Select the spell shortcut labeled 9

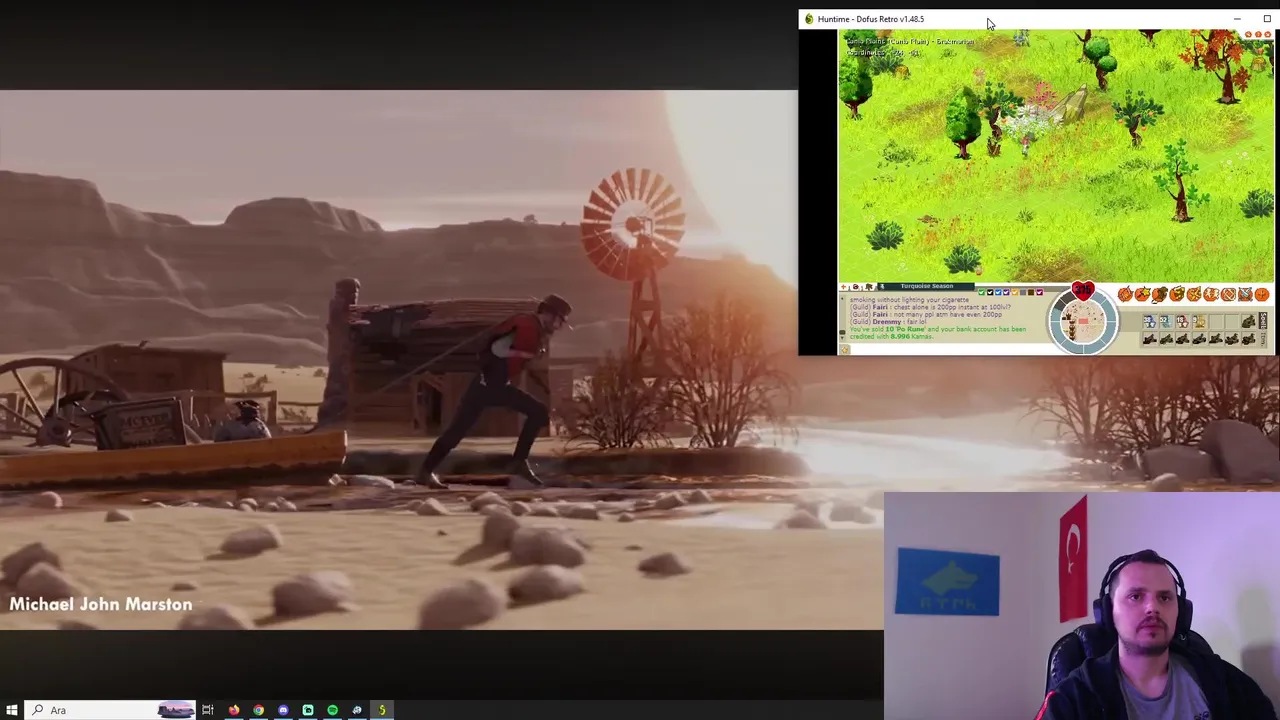click(x=1199, y=321)
